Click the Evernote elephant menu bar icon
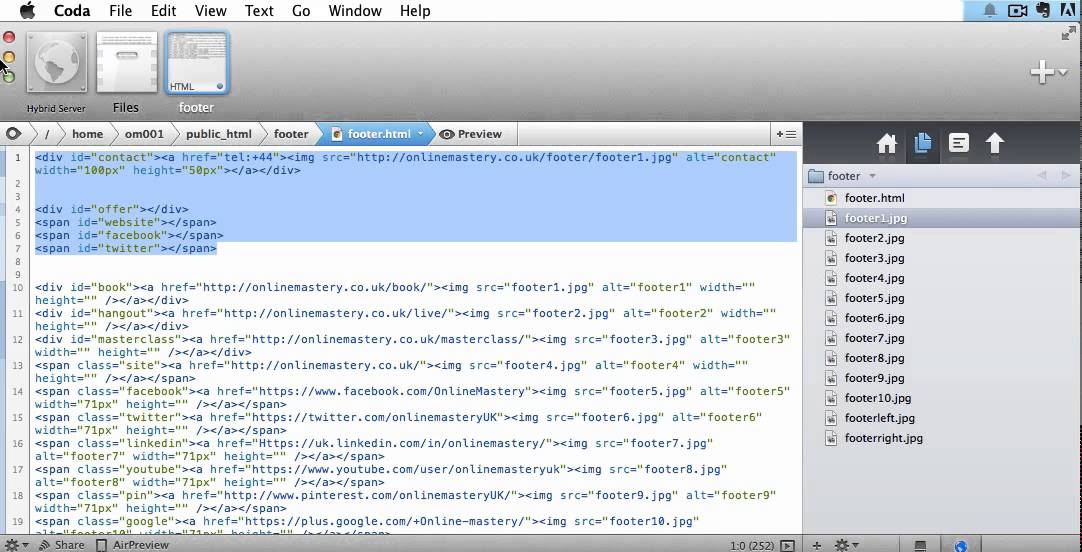Screen dimensions: 1082x552 [x=1043, y=10]
